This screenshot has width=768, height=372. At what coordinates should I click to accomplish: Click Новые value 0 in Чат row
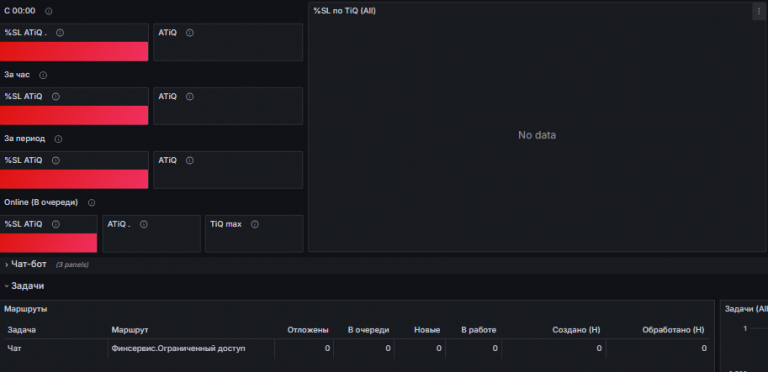[x=438, y=349]
